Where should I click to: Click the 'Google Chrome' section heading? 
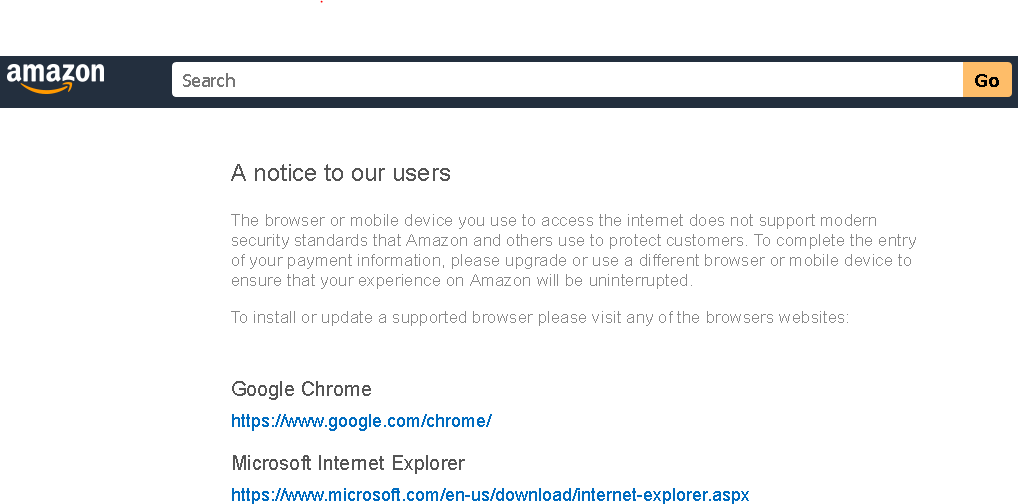tap(301, 389)
